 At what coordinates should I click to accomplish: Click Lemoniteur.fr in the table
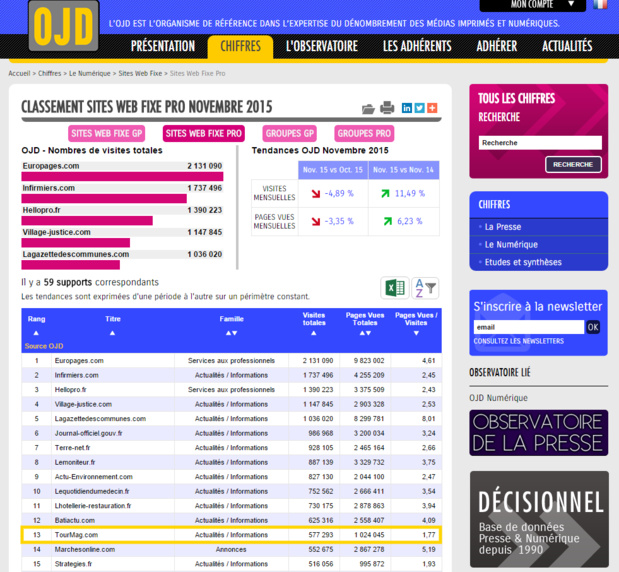pos(75,462)
